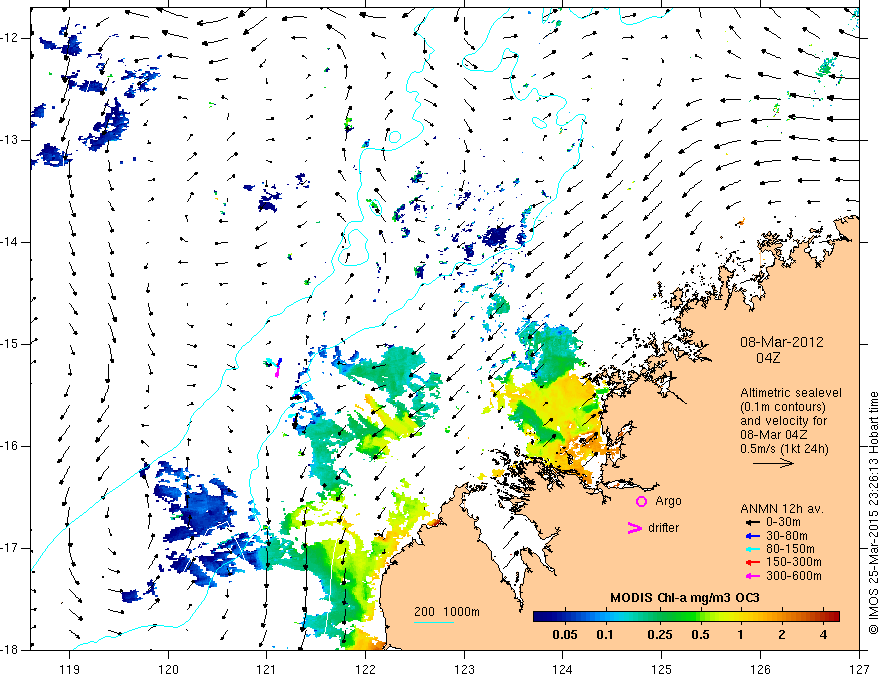880x680 pixels.
Task: Click the 300-600m depth legend label
Action: click(x=794, y=576)
